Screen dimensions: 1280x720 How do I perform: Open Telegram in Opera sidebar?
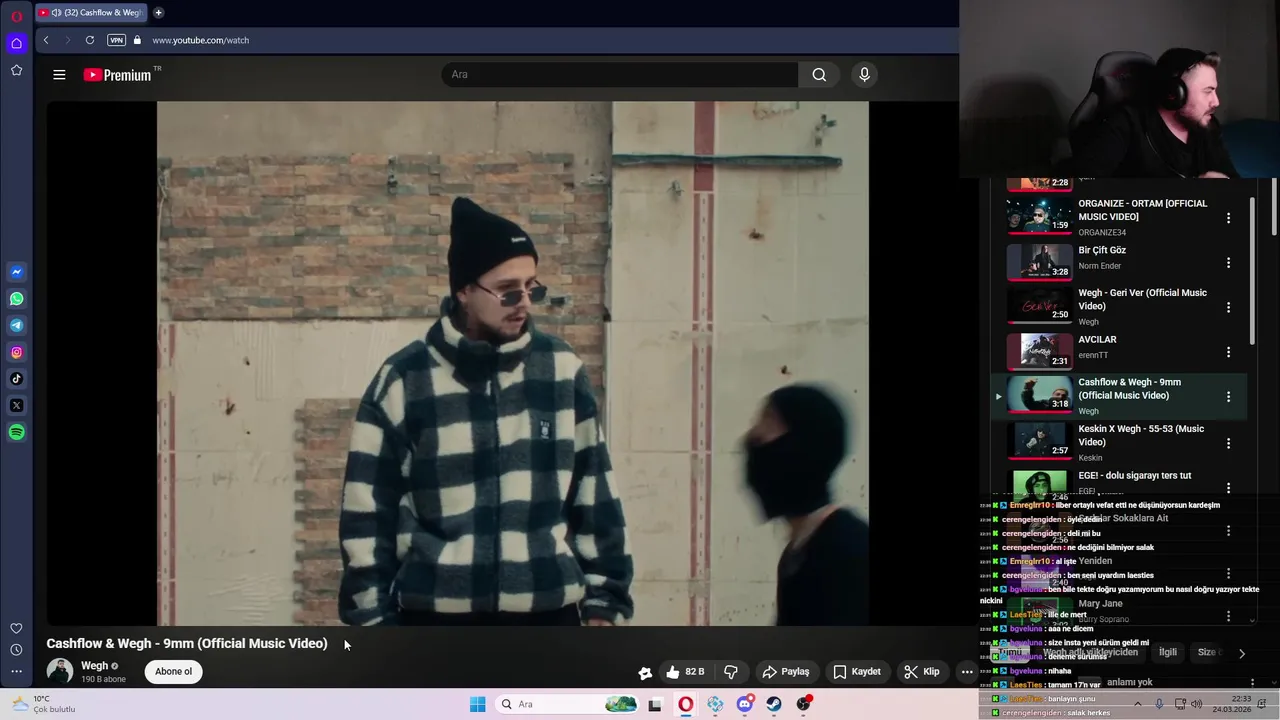pyautogui.click(x=16, y=325)
